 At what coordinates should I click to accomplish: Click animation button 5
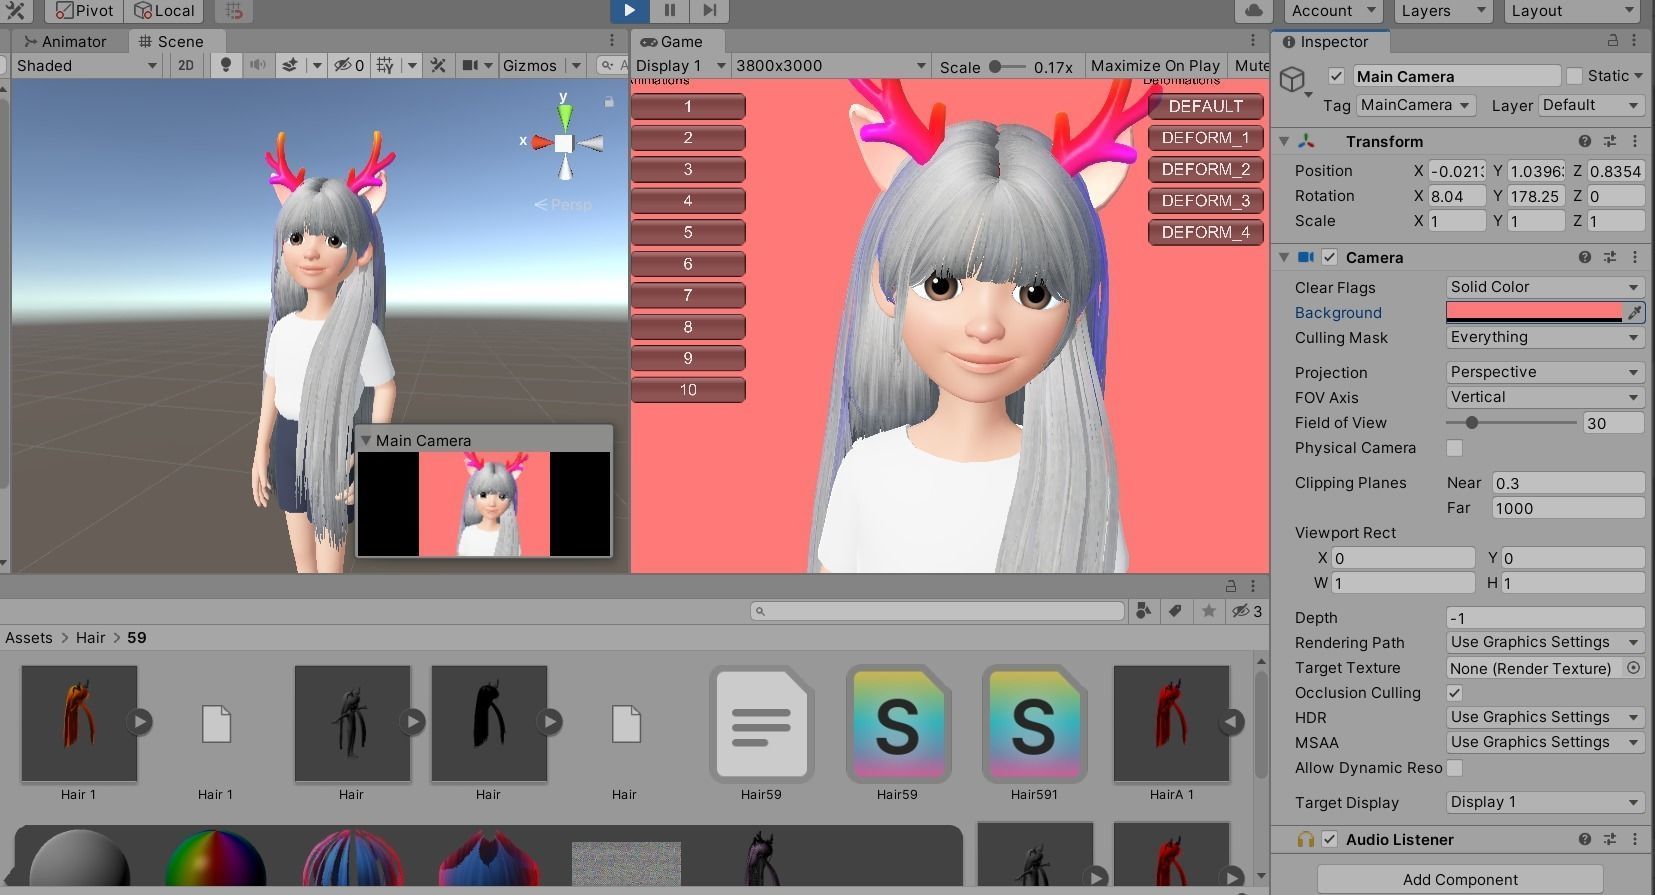point(688,232)
